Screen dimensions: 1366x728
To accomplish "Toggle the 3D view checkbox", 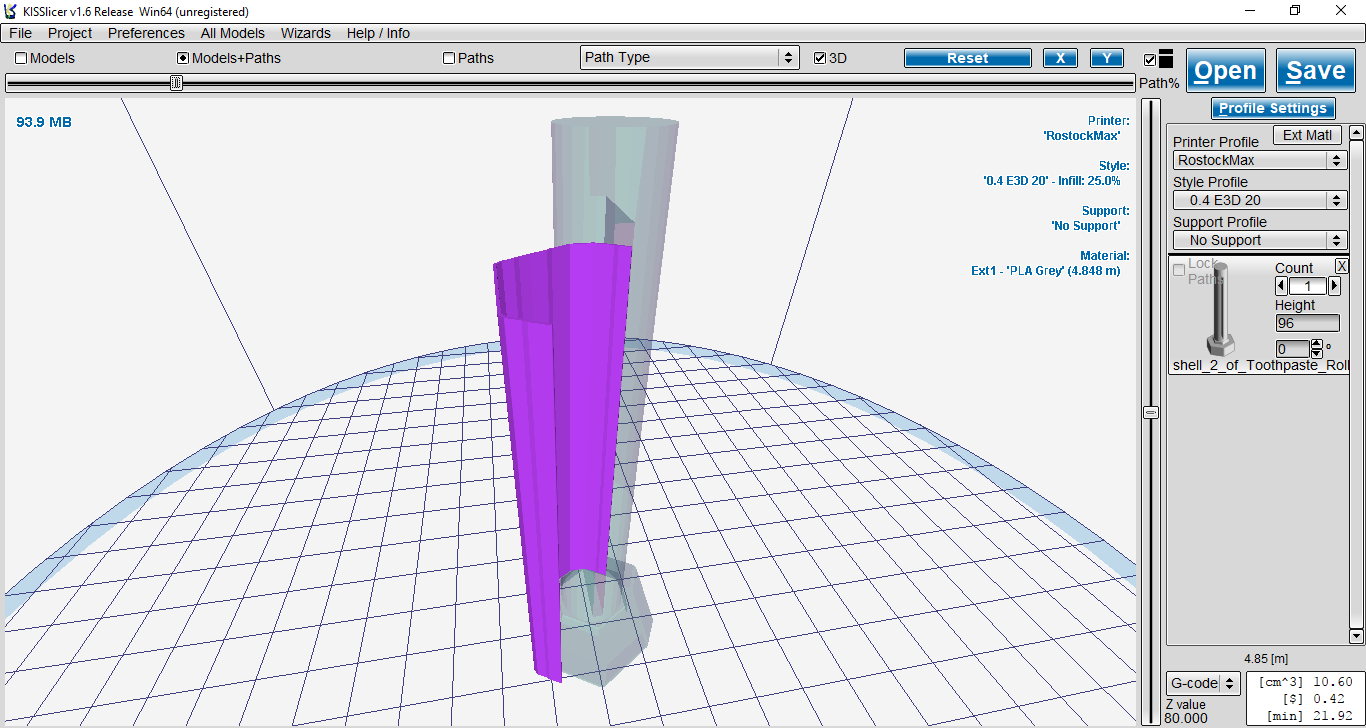I will pos(820,58).
